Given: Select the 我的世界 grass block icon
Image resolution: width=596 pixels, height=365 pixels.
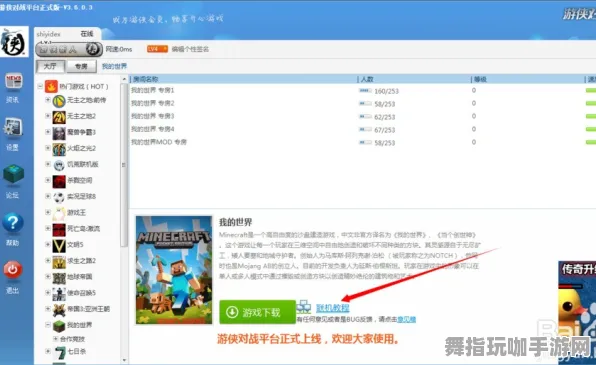Looking at the screenshot, I should point(59,325).
